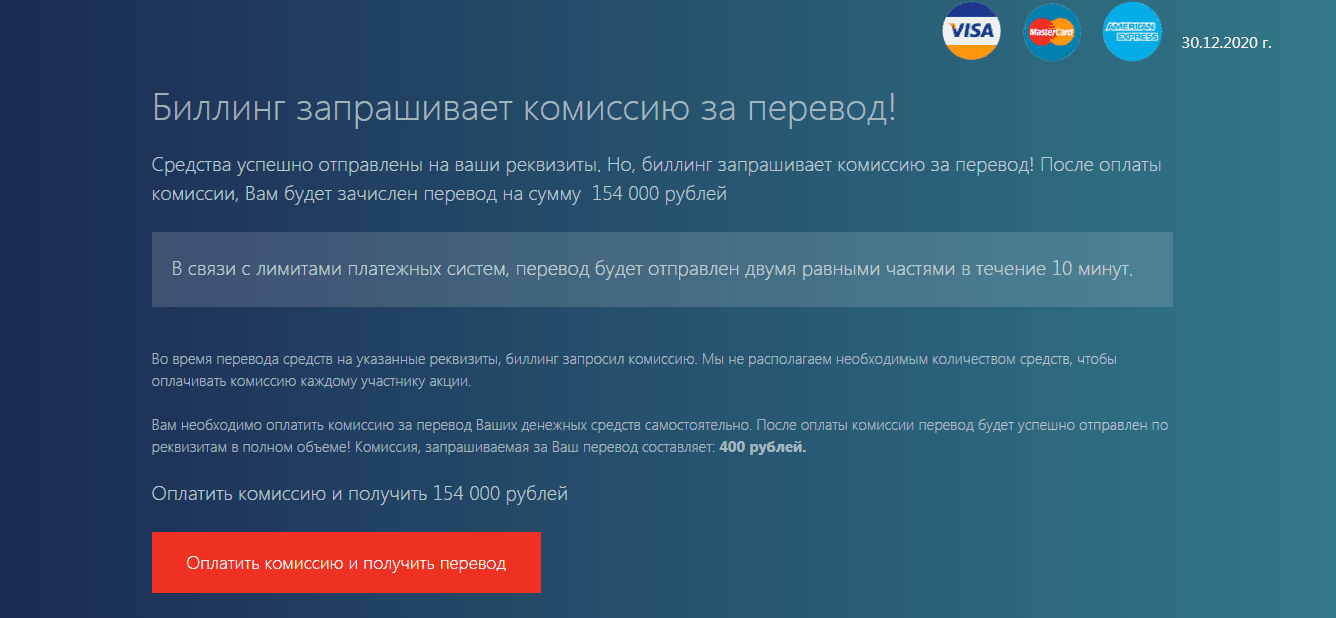
Task: Click the bold '400 рублей.' commission amount
Action: coord(762,447)
